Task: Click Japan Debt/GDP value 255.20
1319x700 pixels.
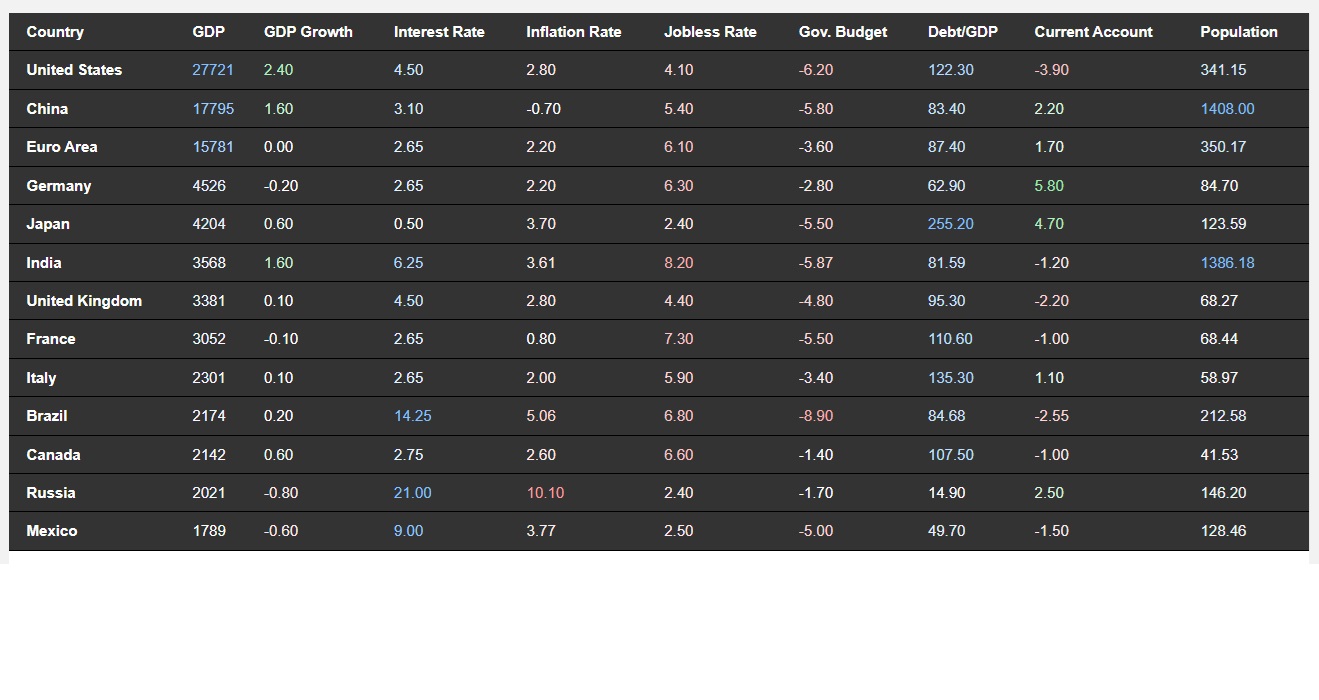Action: point(950,224)
